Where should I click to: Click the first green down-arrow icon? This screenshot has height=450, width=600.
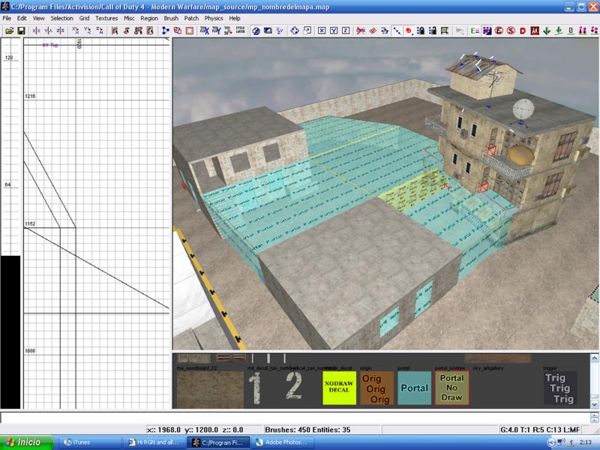tap(547, 31)
